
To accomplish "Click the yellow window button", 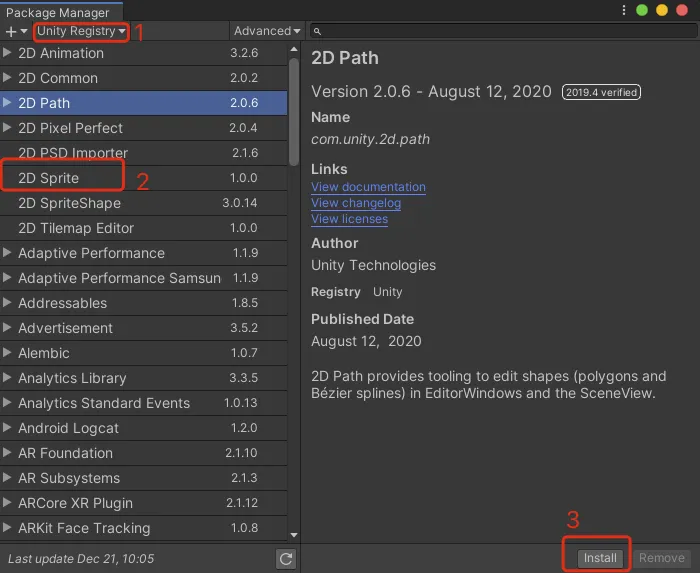I will tap(662, 10).
